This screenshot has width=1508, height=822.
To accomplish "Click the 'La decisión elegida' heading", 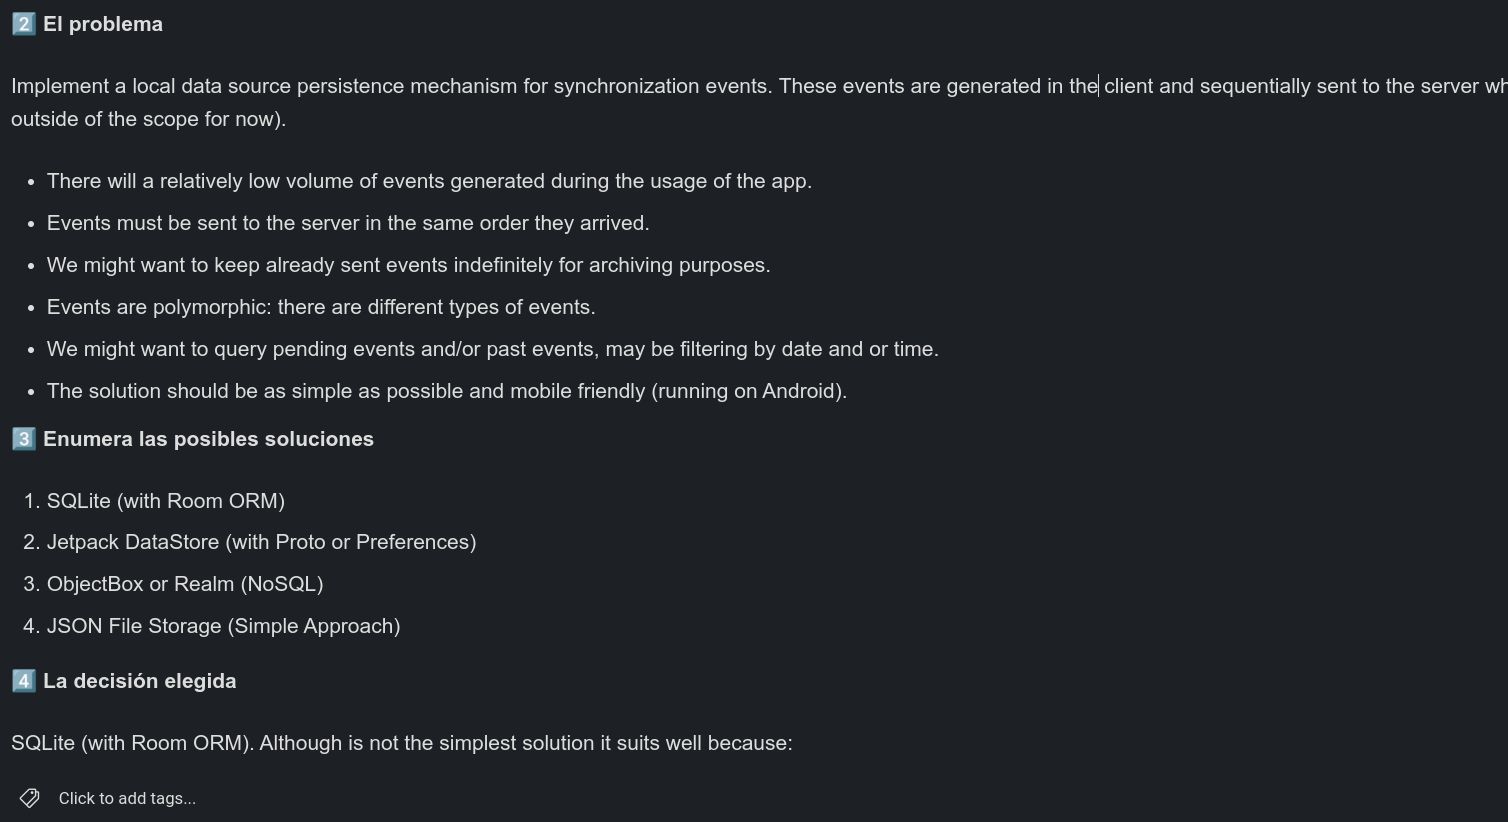I will click(140, 681).
